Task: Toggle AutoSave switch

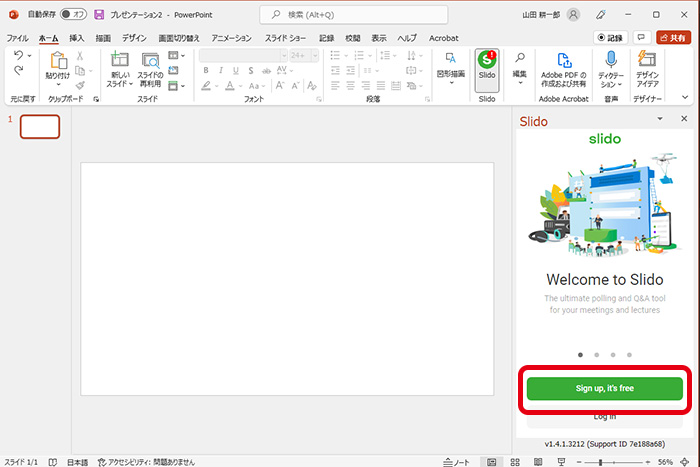Action: point(74,14)
